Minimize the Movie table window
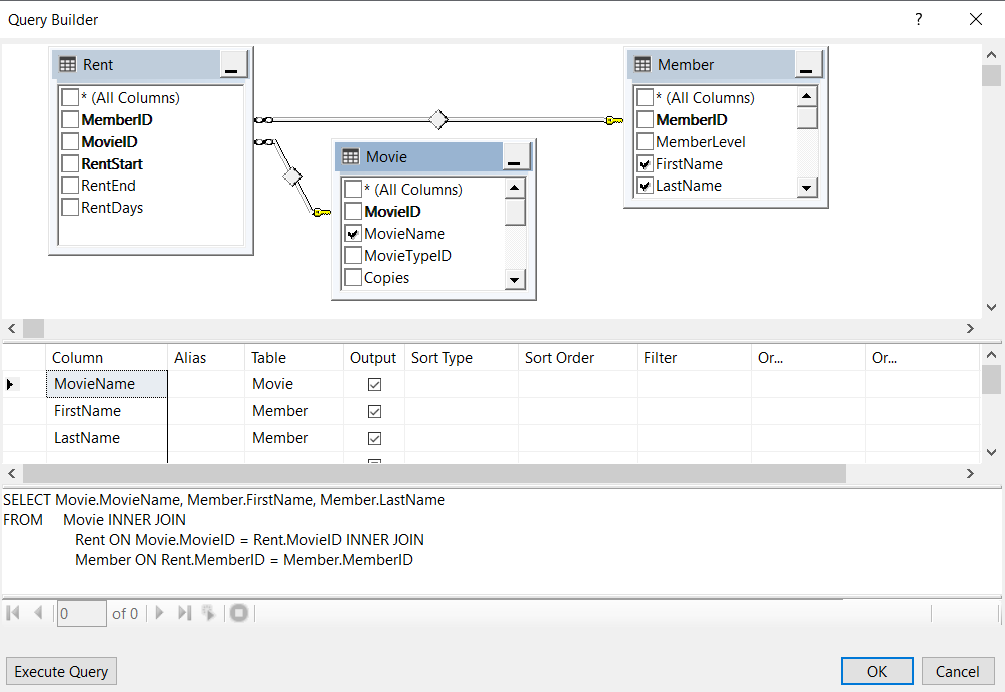This screenshot has height=692, width=1005. point(515,156)
